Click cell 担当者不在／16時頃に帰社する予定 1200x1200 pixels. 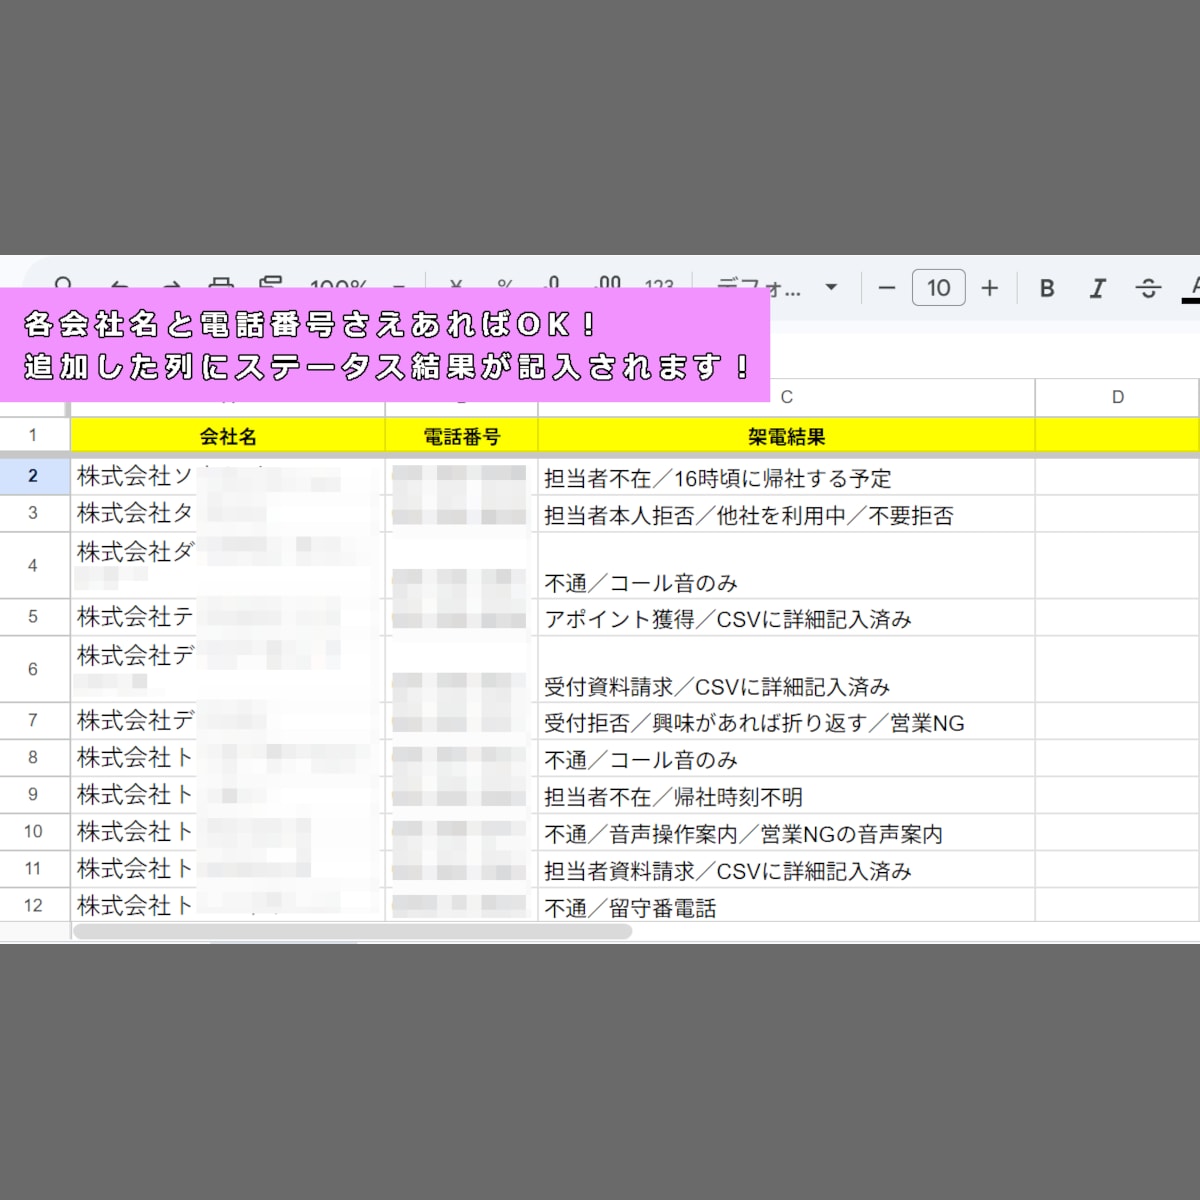click(x=786, y=477)
